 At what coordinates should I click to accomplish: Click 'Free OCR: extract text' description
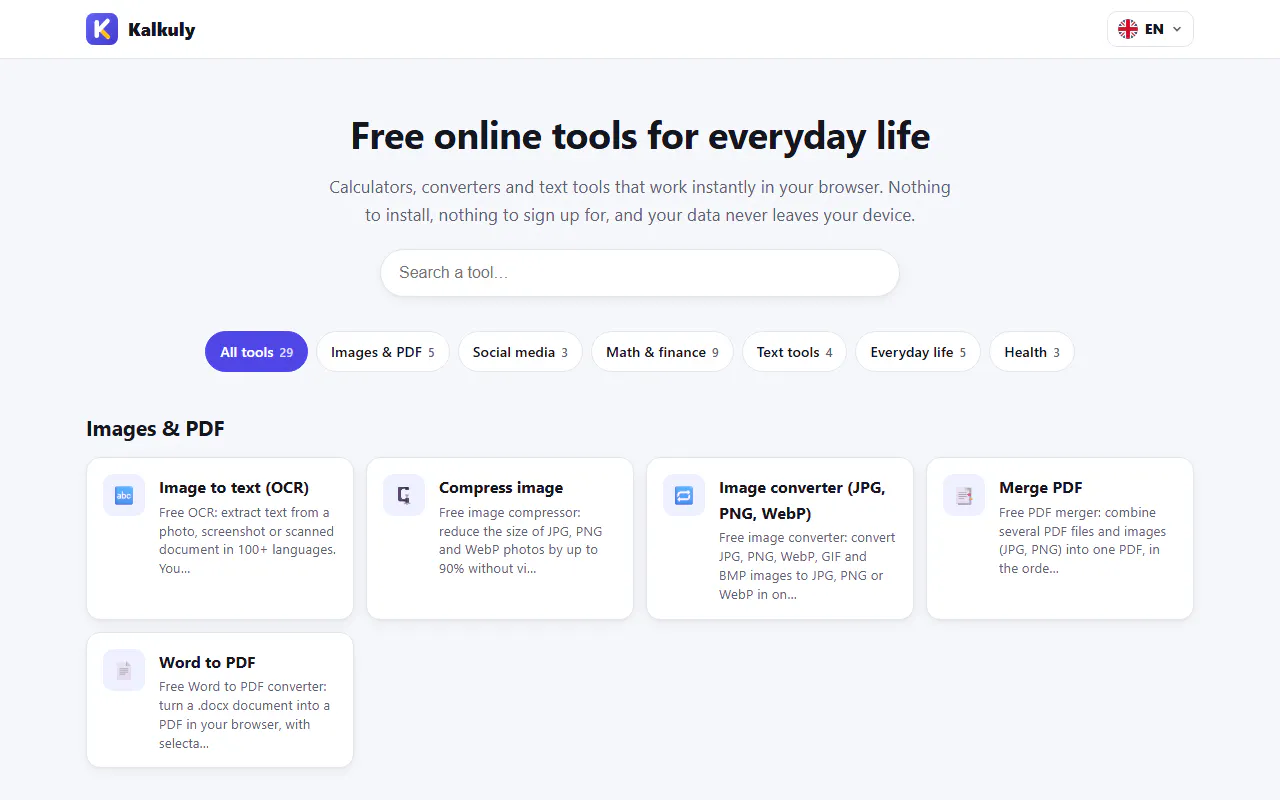coord(247,540)
